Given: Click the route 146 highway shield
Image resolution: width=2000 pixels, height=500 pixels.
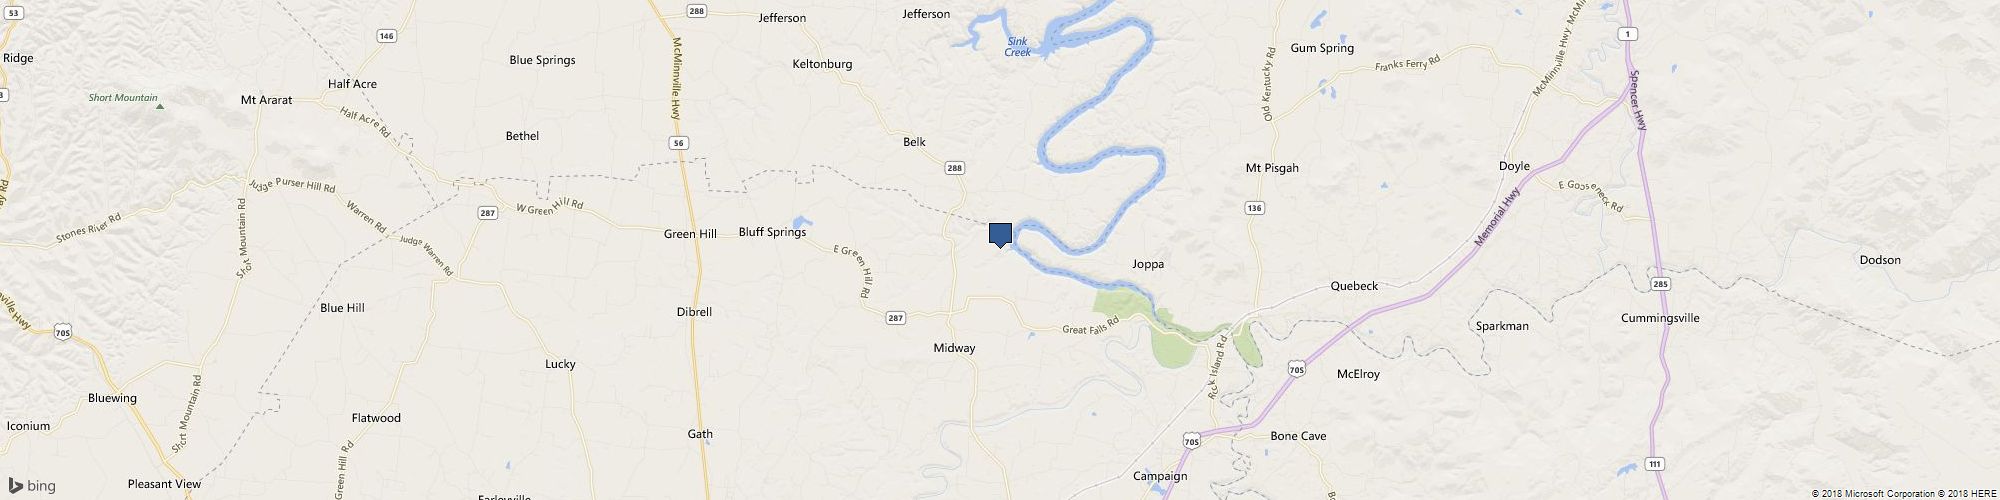Looking at the screenshot, I should [387, 36].
